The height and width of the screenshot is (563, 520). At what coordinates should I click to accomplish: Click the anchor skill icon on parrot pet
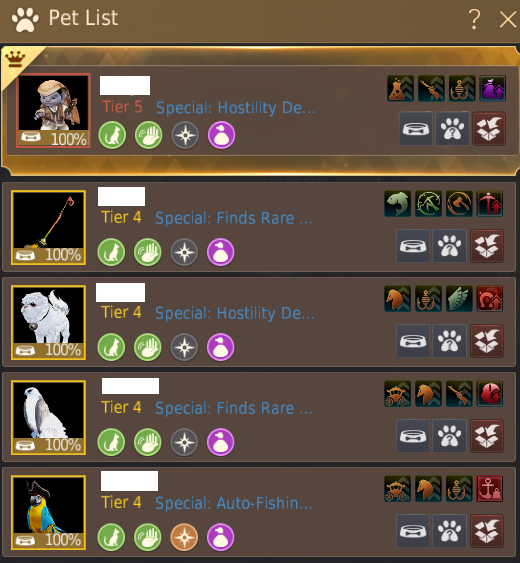[x=489, y=489]
